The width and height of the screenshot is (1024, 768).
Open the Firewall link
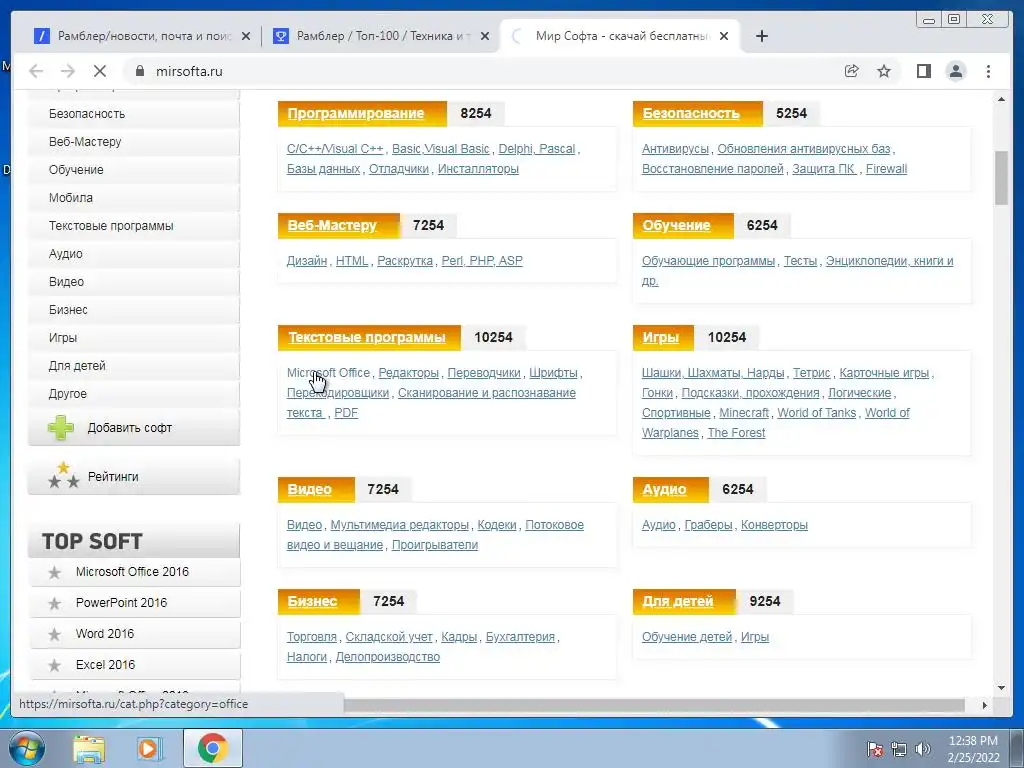click(x=886, y=169)
